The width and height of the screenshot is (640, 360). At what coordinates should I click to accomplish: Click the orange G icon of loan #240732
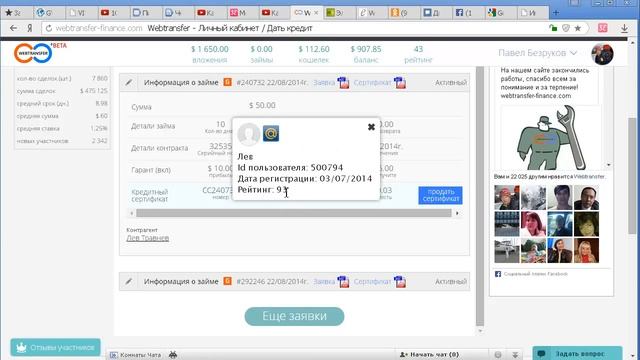click(227, 82)
